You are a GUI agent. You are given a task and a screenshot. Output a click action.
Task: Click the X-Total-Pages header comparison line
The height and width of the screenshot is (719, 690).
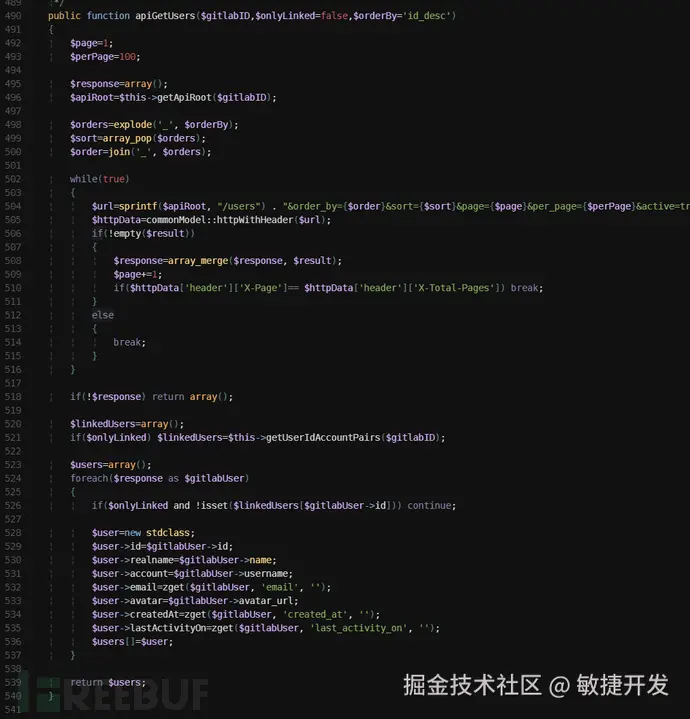328,288
